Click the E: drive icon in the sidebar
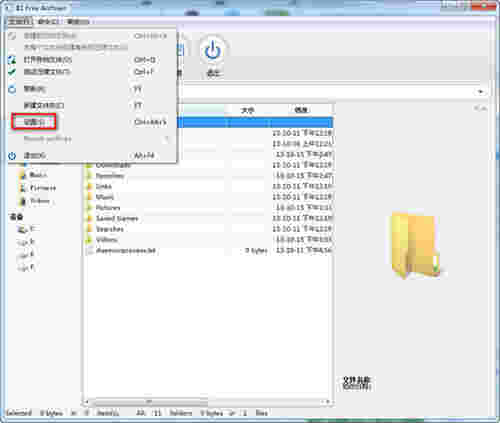Image resolution: width=500 pixels, height=423 pixels. [23, 255]
